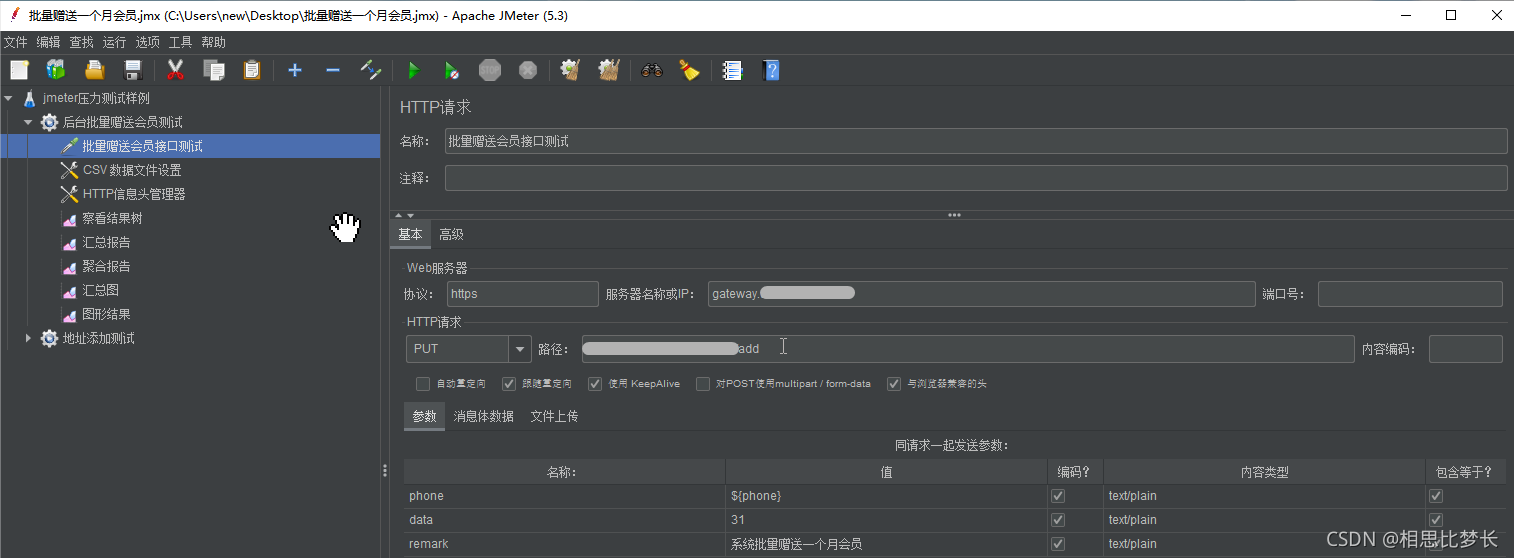Viewport: 1514px width, 558px height.
Task: Click the Shutdown toolbar icon
Action: (528, 70)
